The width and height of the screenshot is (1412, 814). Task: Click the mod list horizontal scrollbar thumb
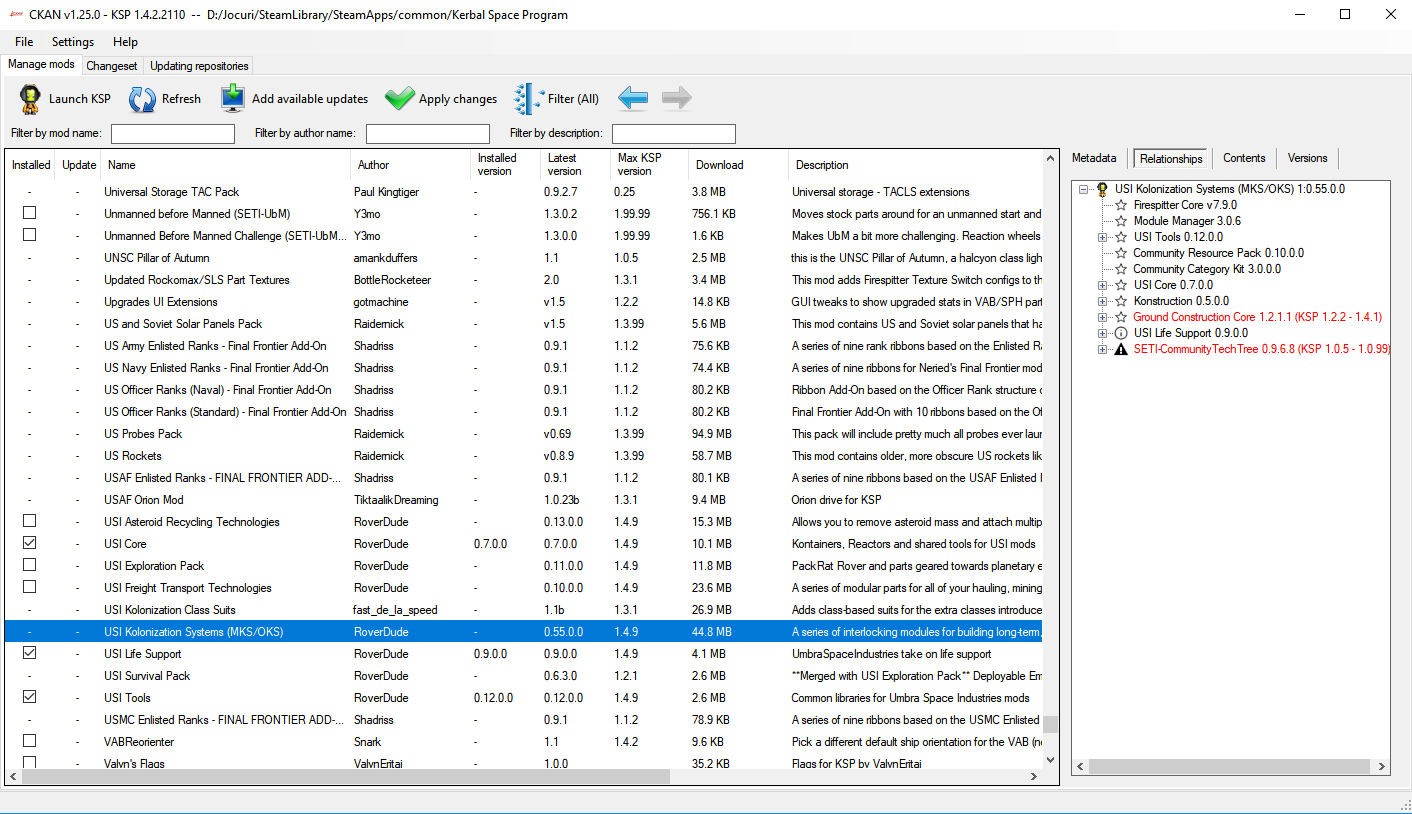(x=346, y=776)
